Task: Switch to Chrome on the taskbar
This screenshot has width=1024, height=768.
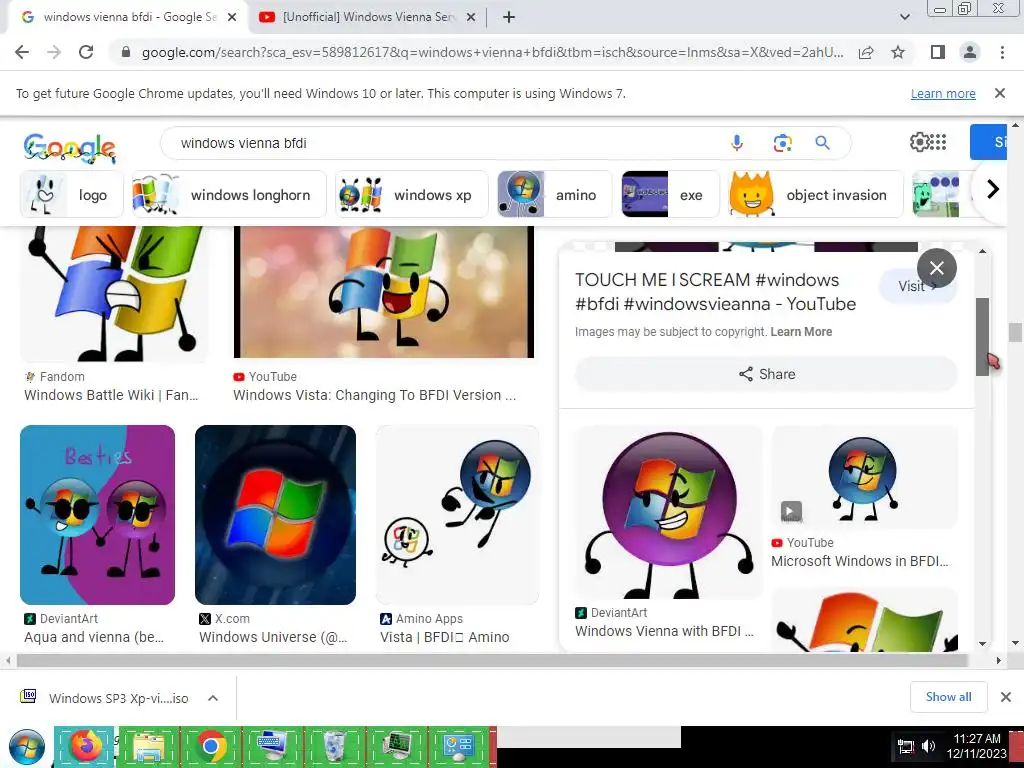Action: 210,746
